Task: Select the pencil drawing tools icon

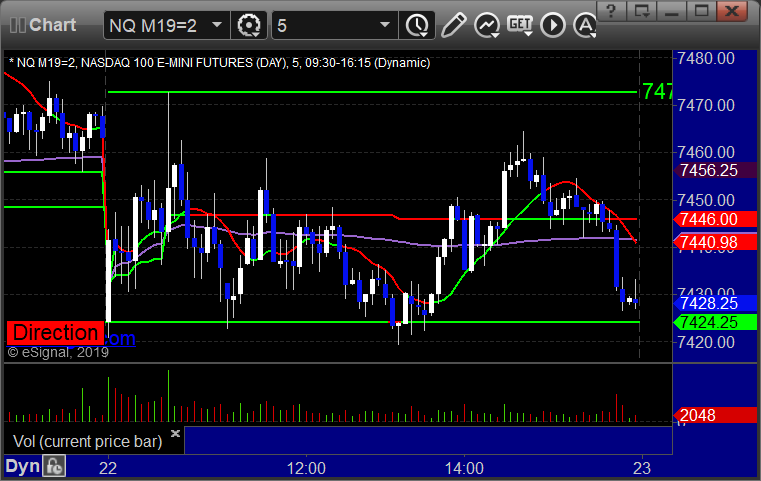Action: (x=453, y=25)
